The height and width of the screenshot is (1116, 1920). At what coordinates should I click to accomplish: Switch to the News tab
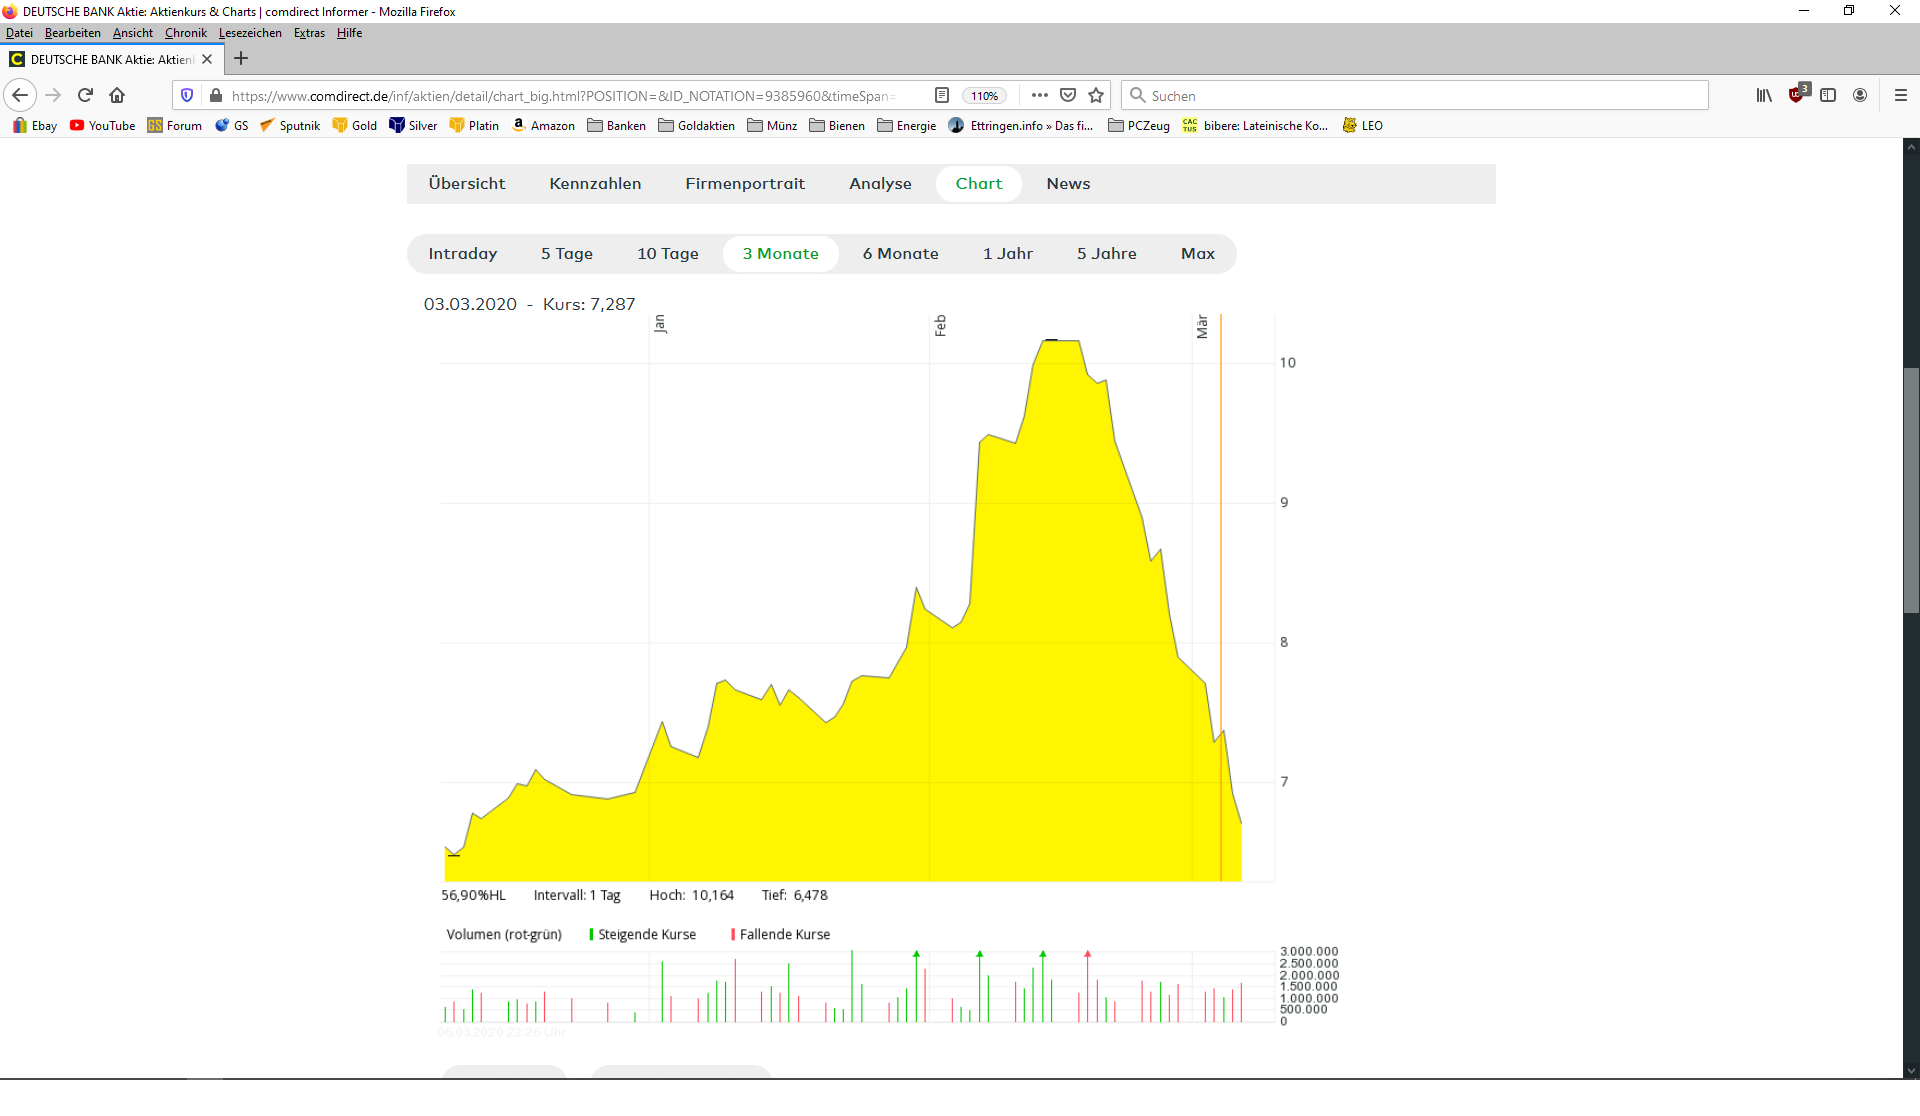[x=1069, y=184]
